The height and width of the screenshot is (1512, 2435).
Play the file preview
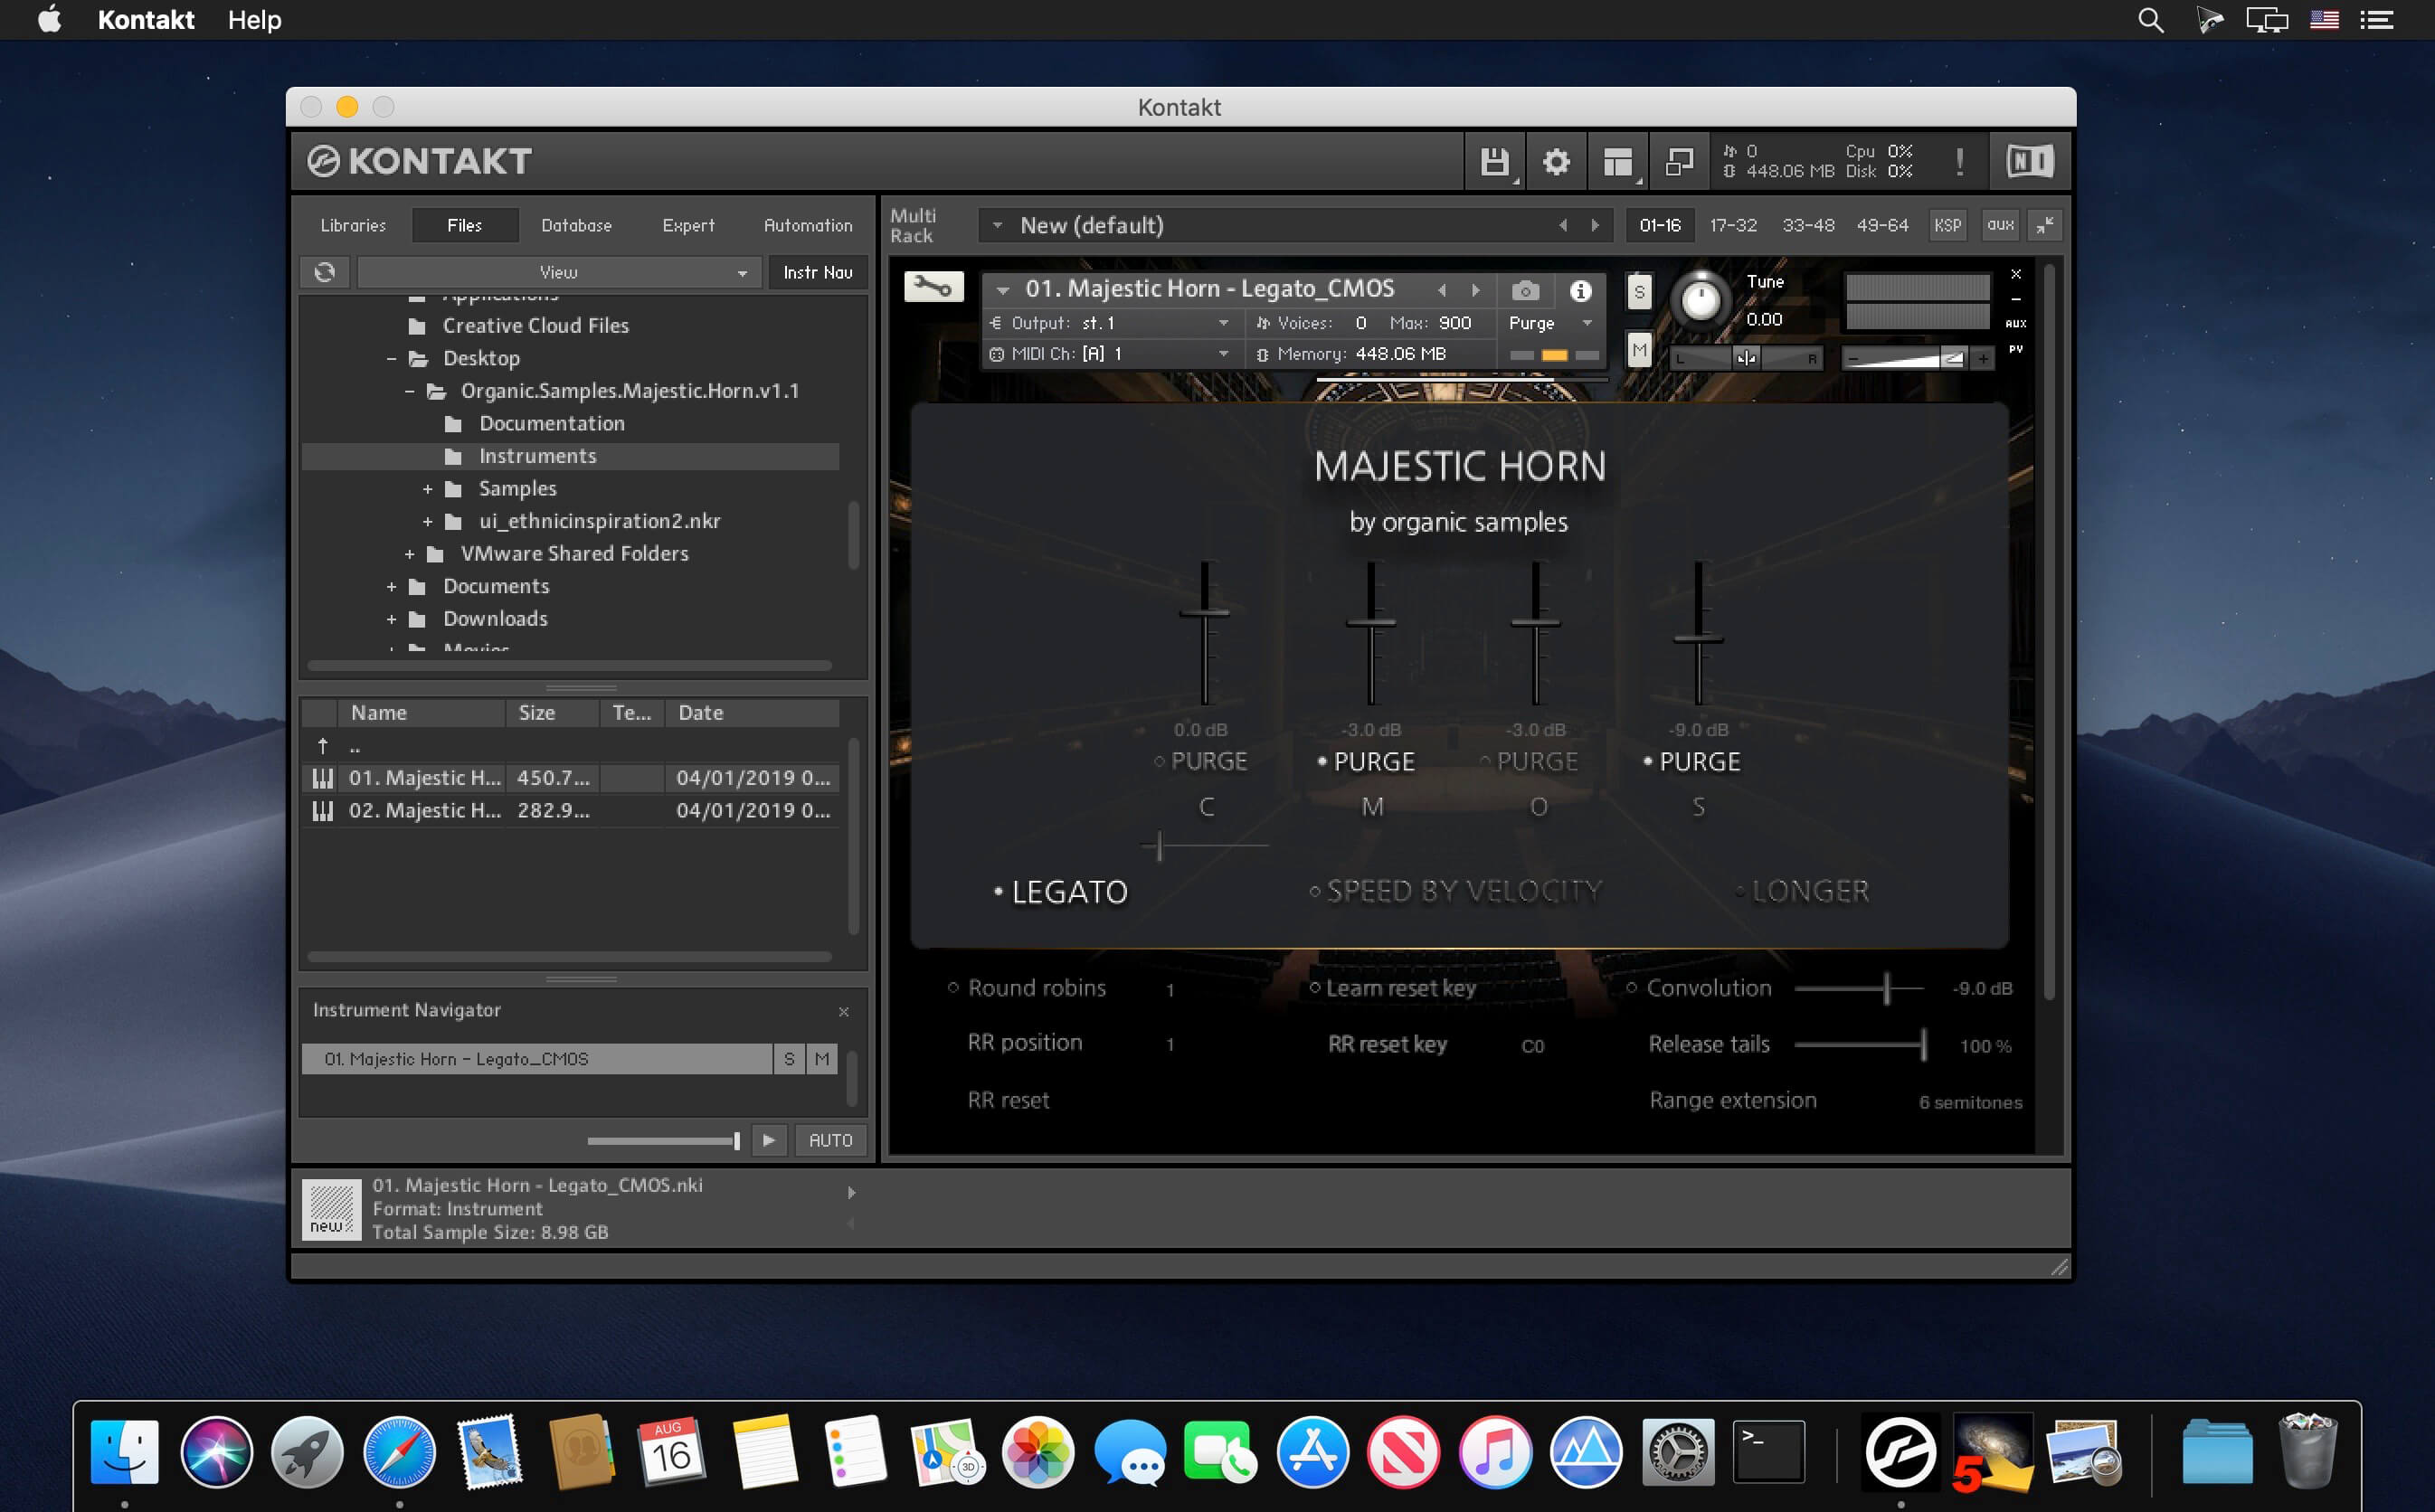[768, 1140]
